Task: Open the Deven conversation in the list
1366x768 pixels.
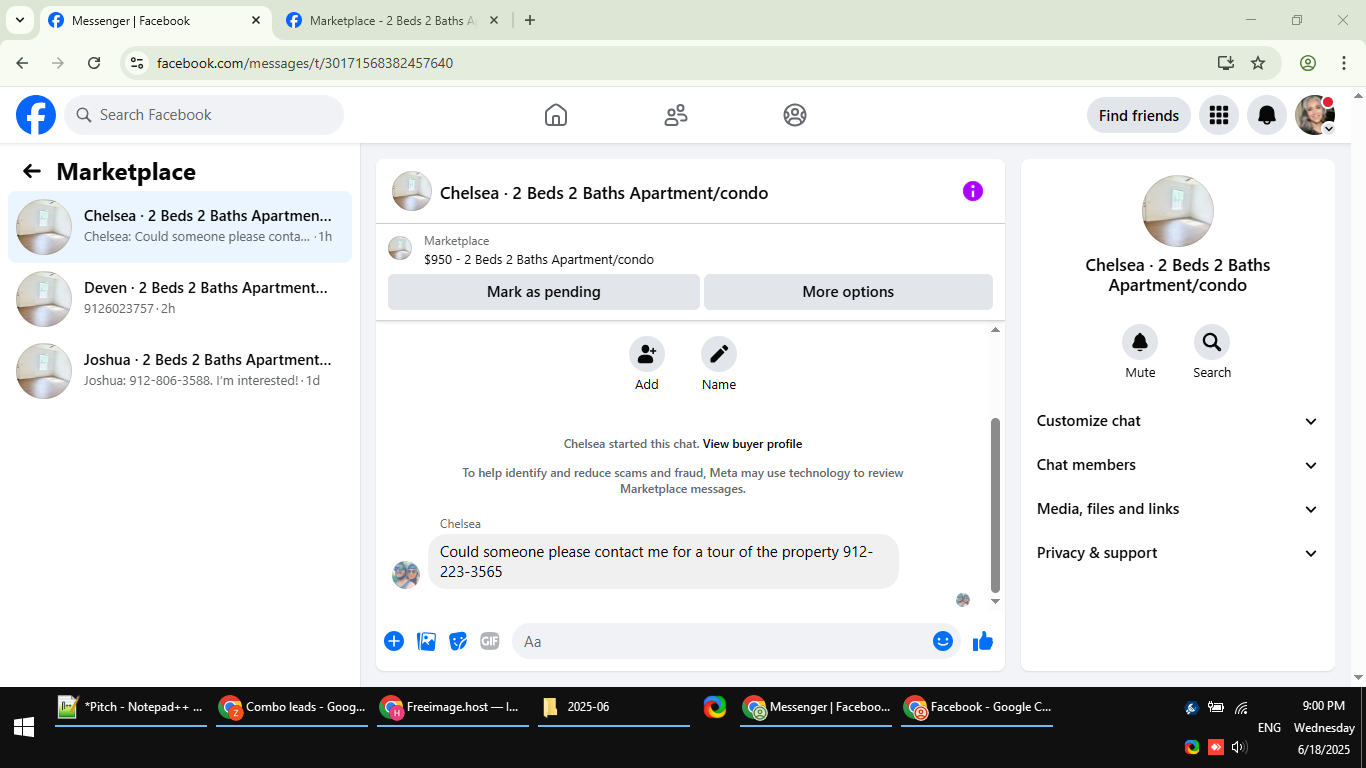Action: click(x=180, y=299)
